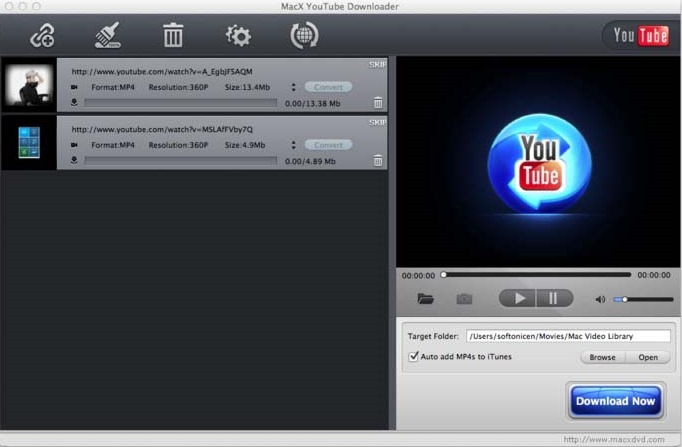Click download icon beside 13.38 Mb progress bar
Viewport: 682px width, 447px height.
pyautogui.click(x=74, y=102)
